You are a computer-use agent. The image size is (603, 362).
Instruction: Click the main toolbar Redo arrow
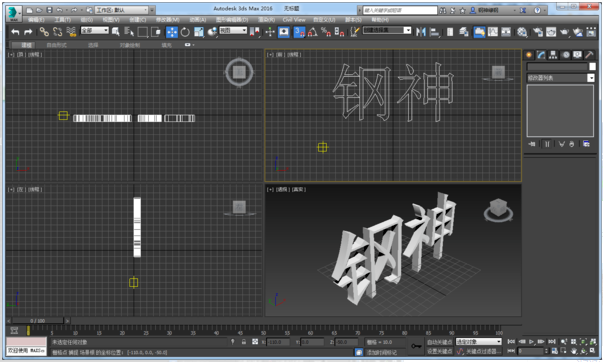(x=28, y=32)
